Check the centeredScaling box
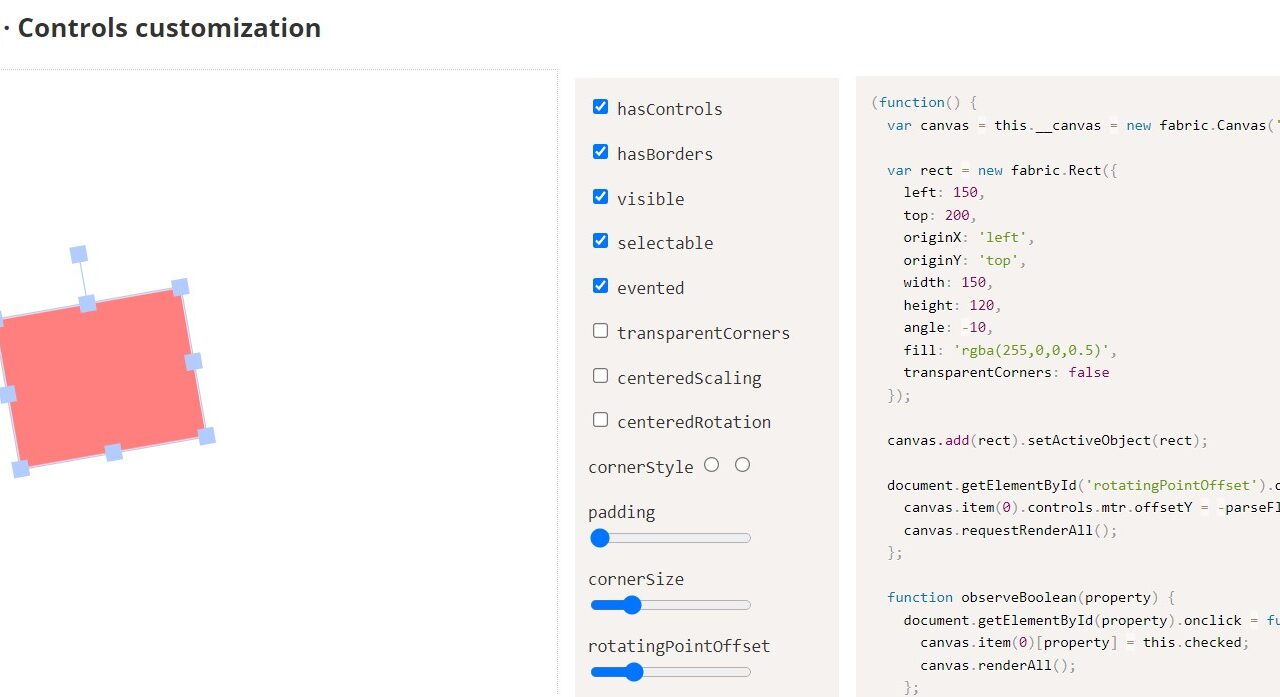Image resolution: width=1280 pixels, height=697 pixels. (600, 376)
